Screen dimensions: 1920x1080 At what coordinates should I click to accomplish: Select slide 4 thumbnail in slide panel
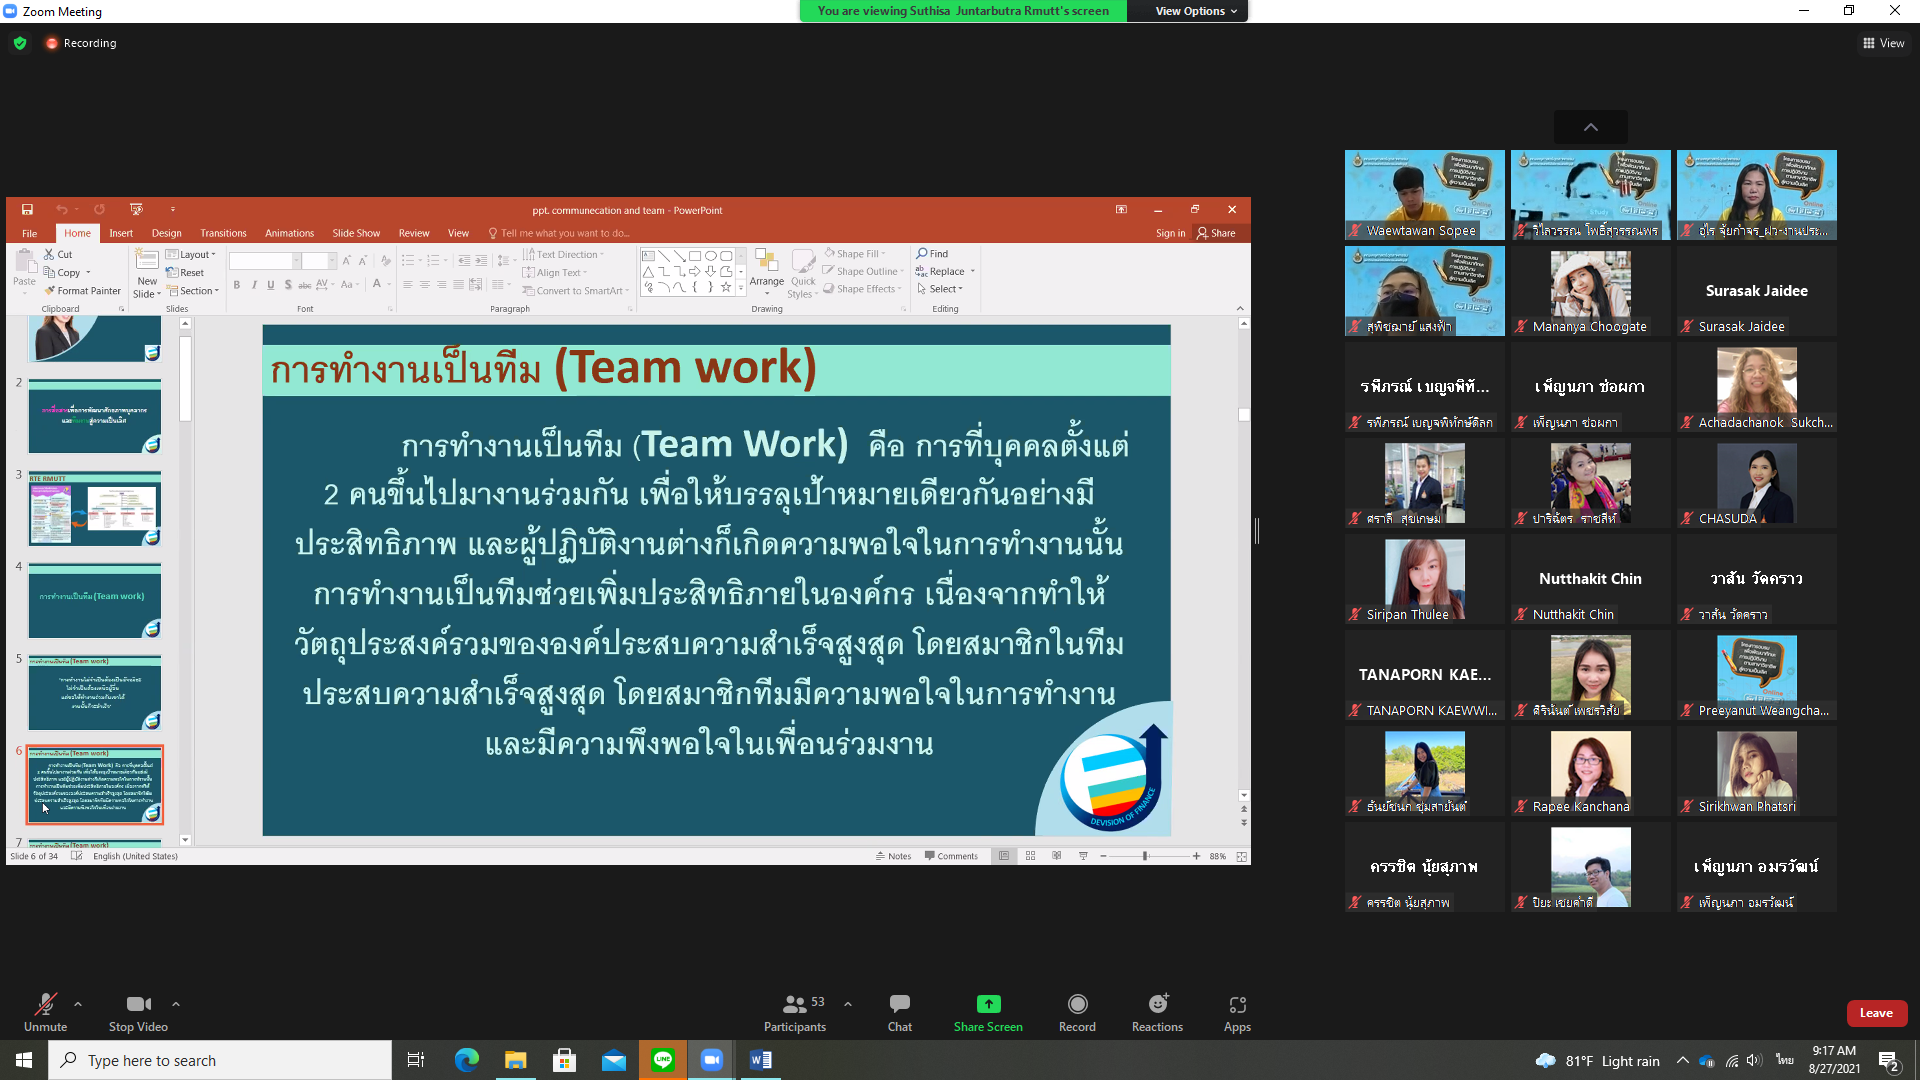pyautogui.click(x=94, y=601)
